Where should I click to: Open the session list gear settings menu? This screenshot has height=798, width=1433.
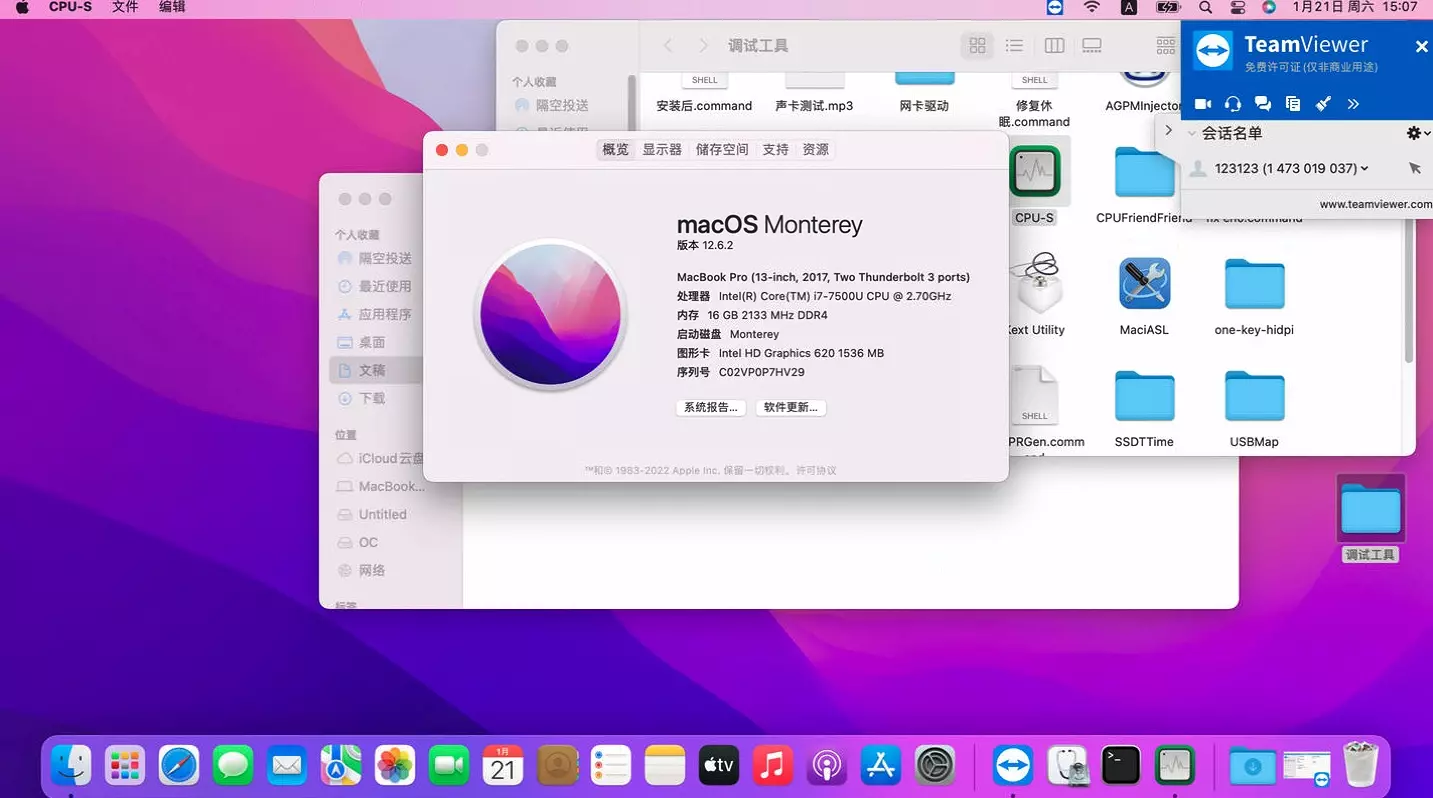tap(1413, 131)
